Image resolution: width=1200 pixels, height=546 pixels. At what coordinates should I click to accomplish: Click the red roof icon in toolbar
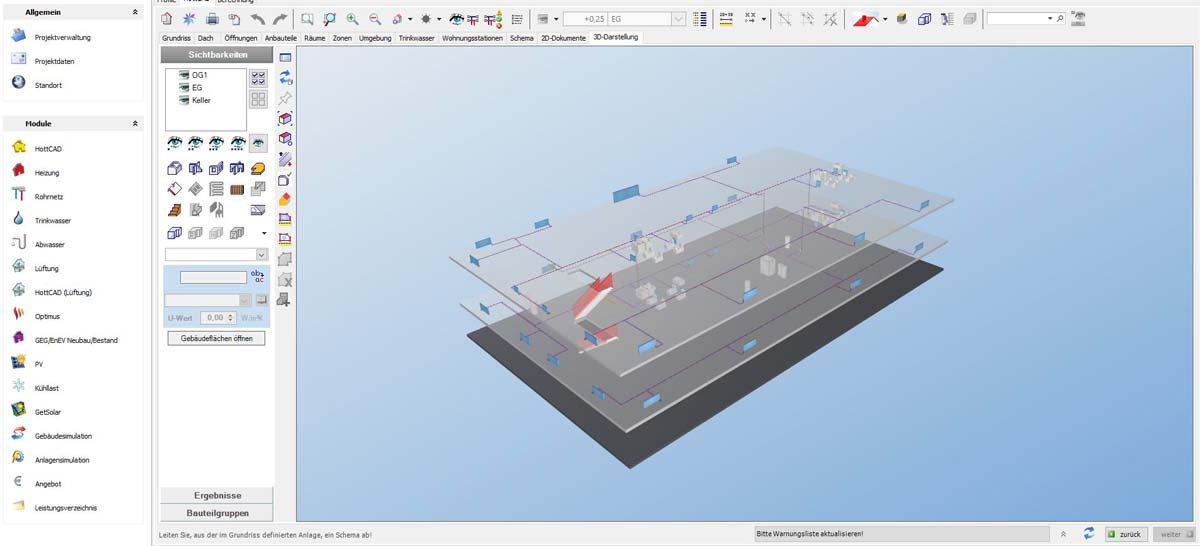click(865, 19)
